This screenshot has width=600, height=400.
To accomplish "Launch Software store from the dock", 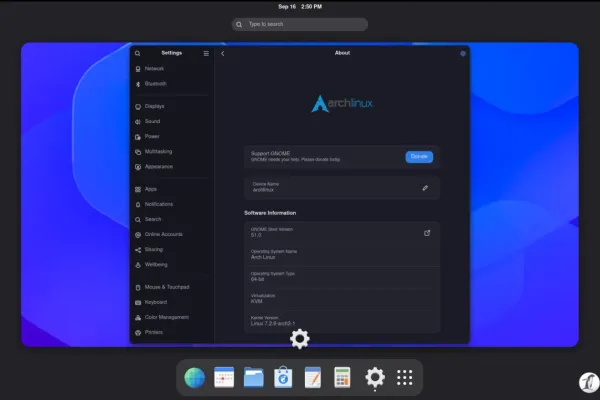I will point(283,377).
